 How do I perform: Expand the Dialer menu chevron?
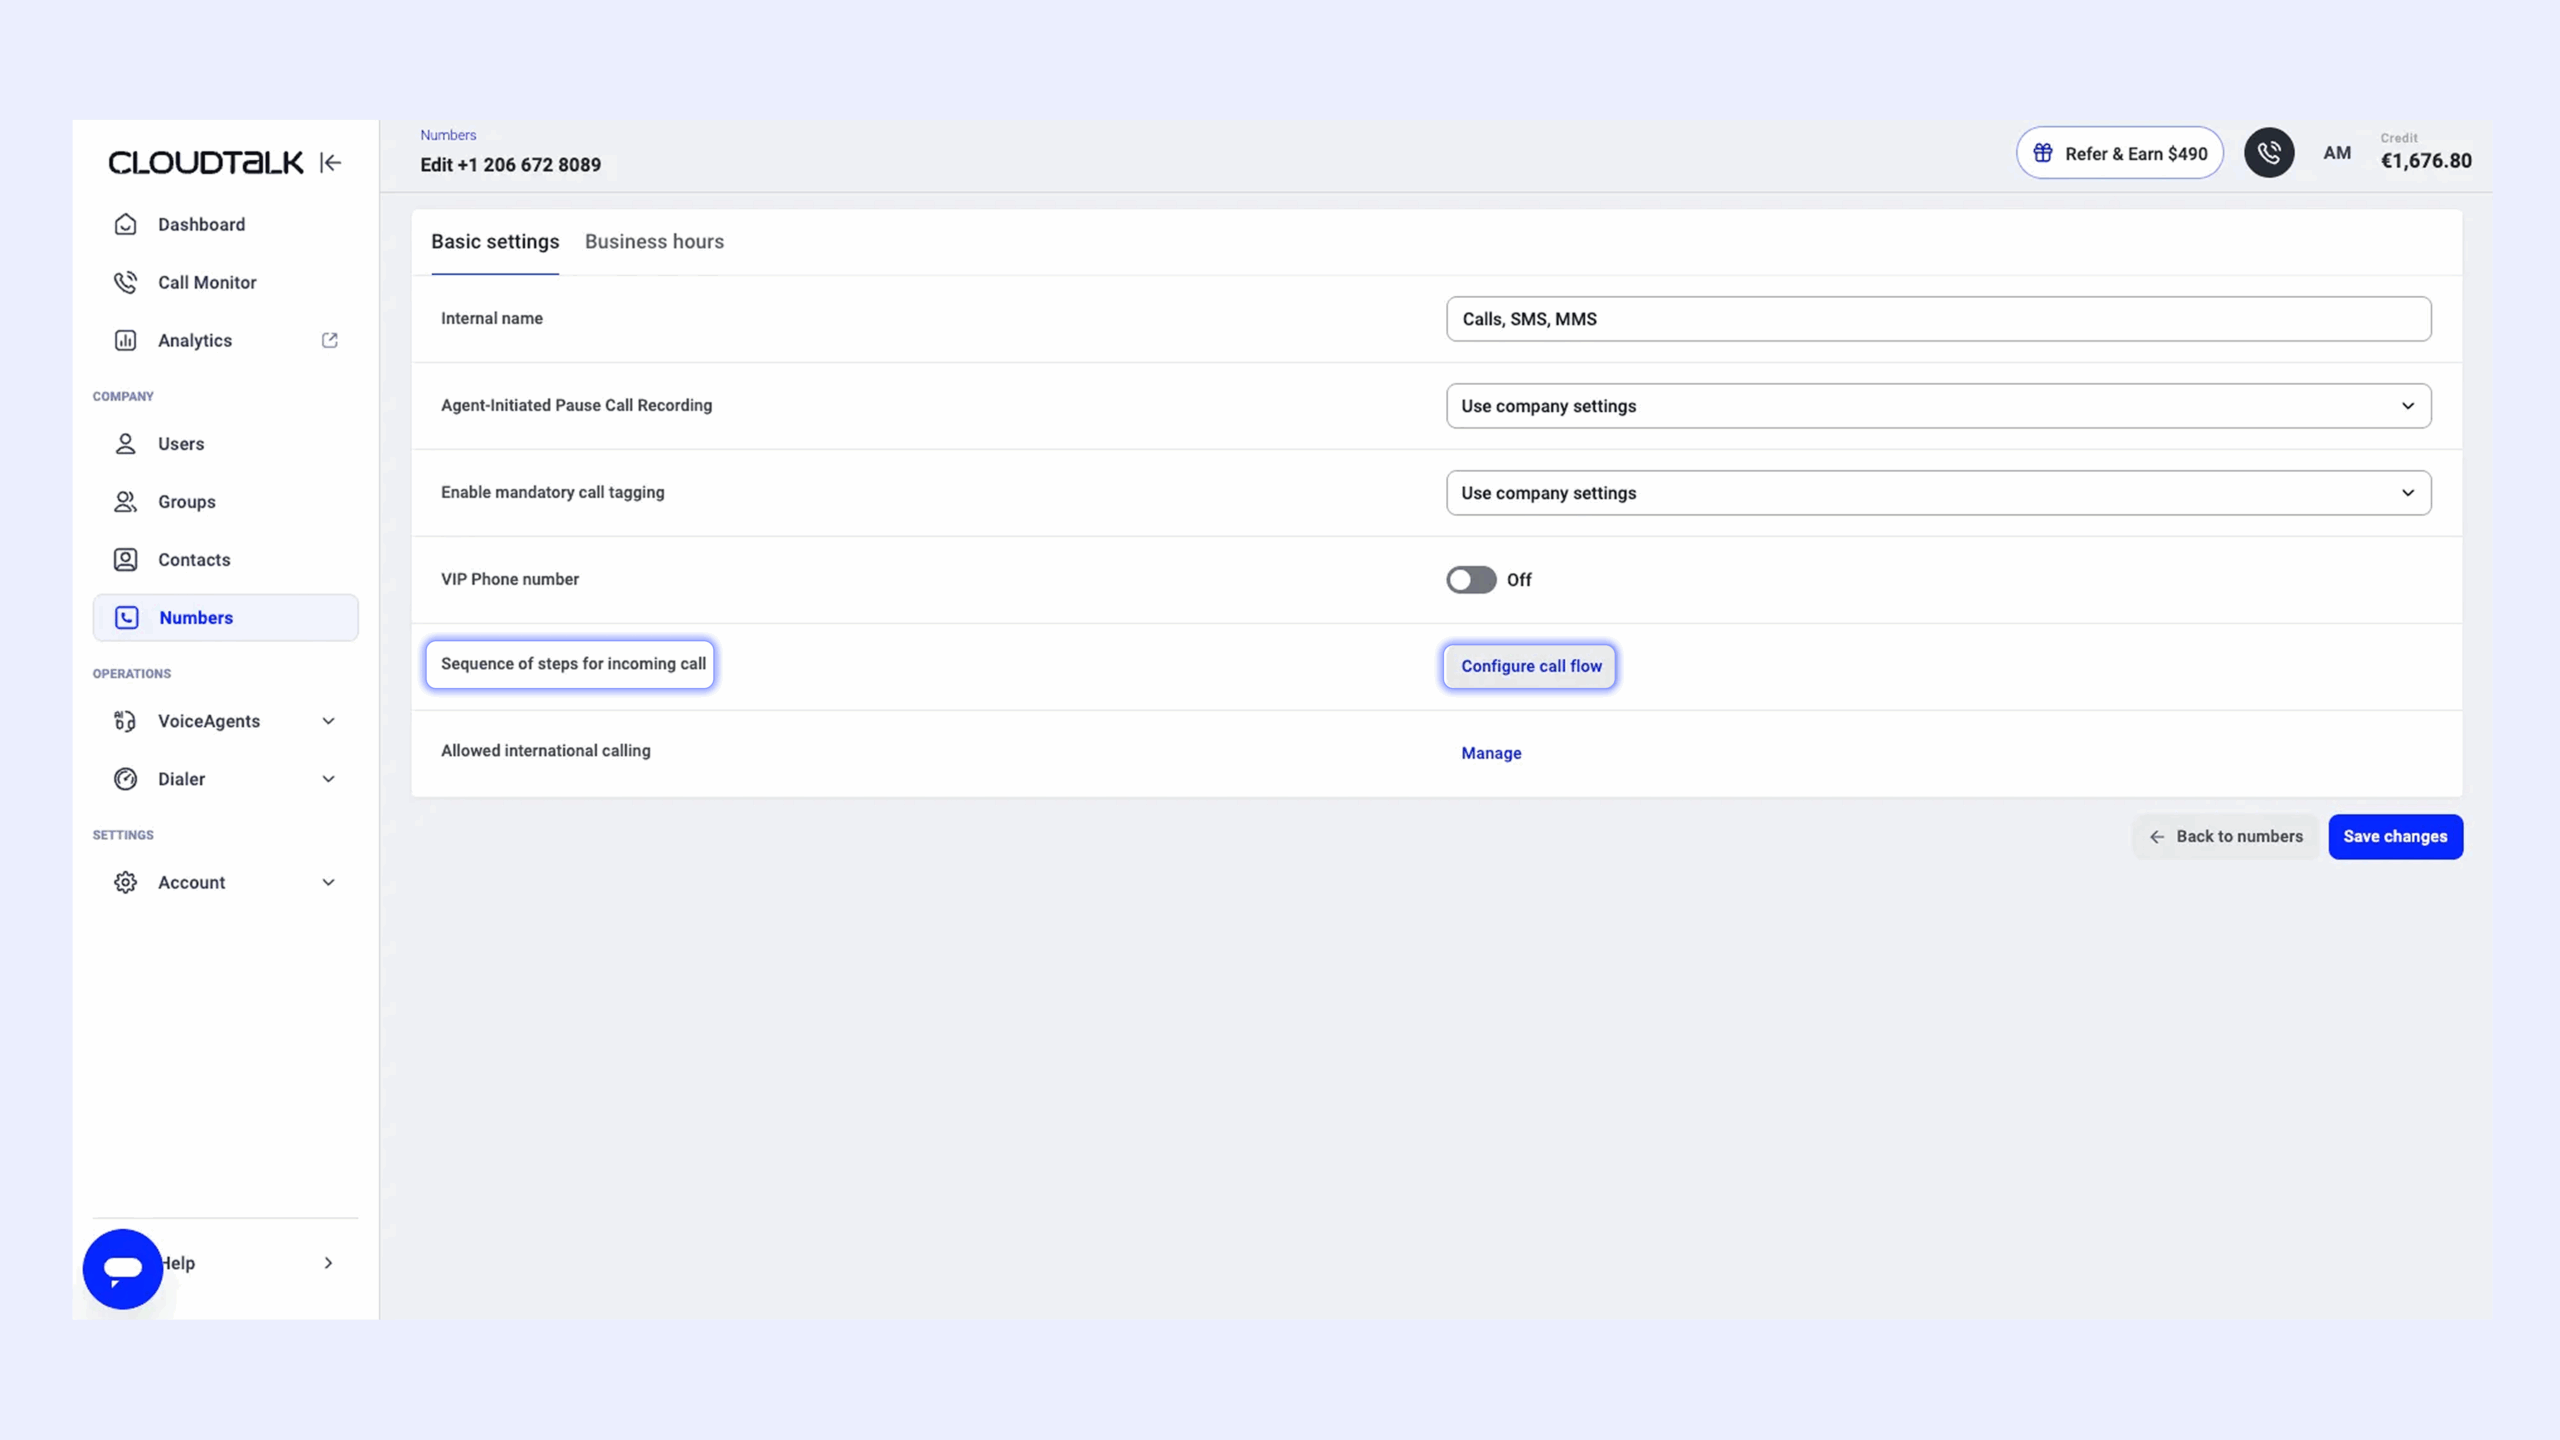[x=328, y=779]
